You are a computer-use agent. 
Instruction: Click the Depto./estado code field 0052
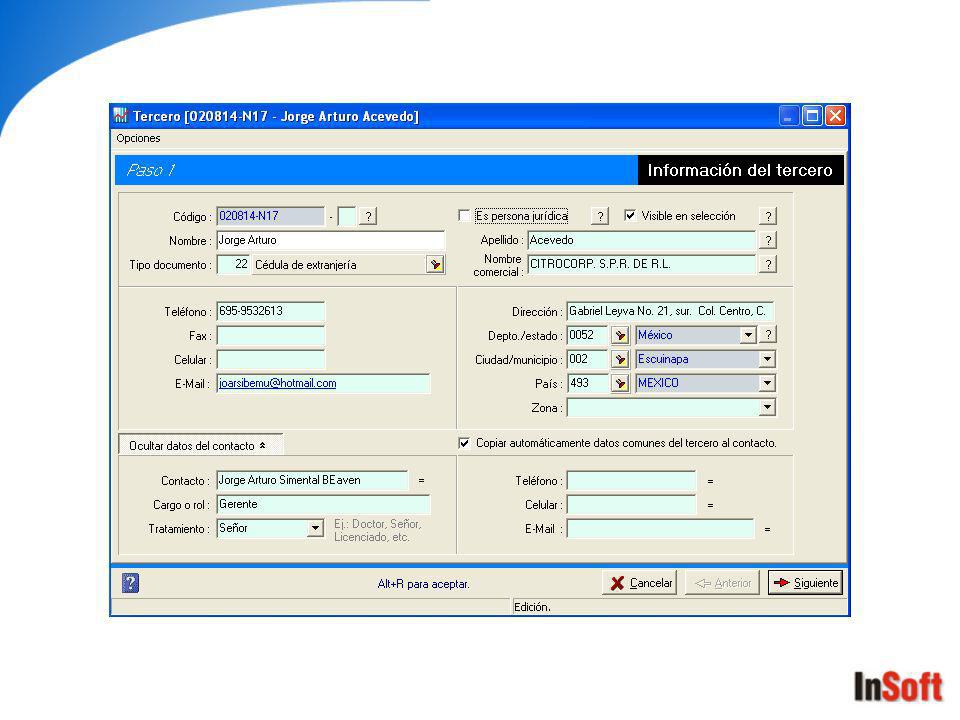pyautogui.click(x=587, y=336)
